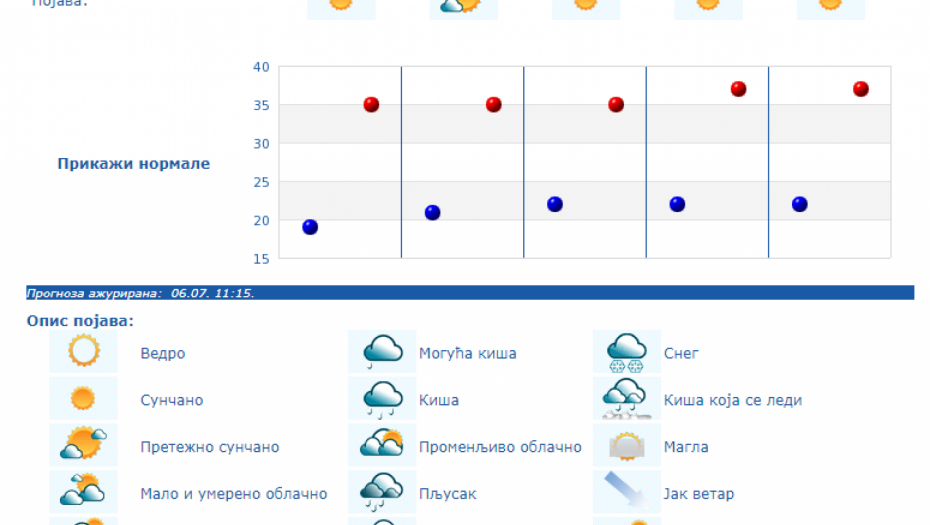Viewport: 930px width, 525px height.
Task: Click the Снег snow legend icon
Action: point(627,352)
